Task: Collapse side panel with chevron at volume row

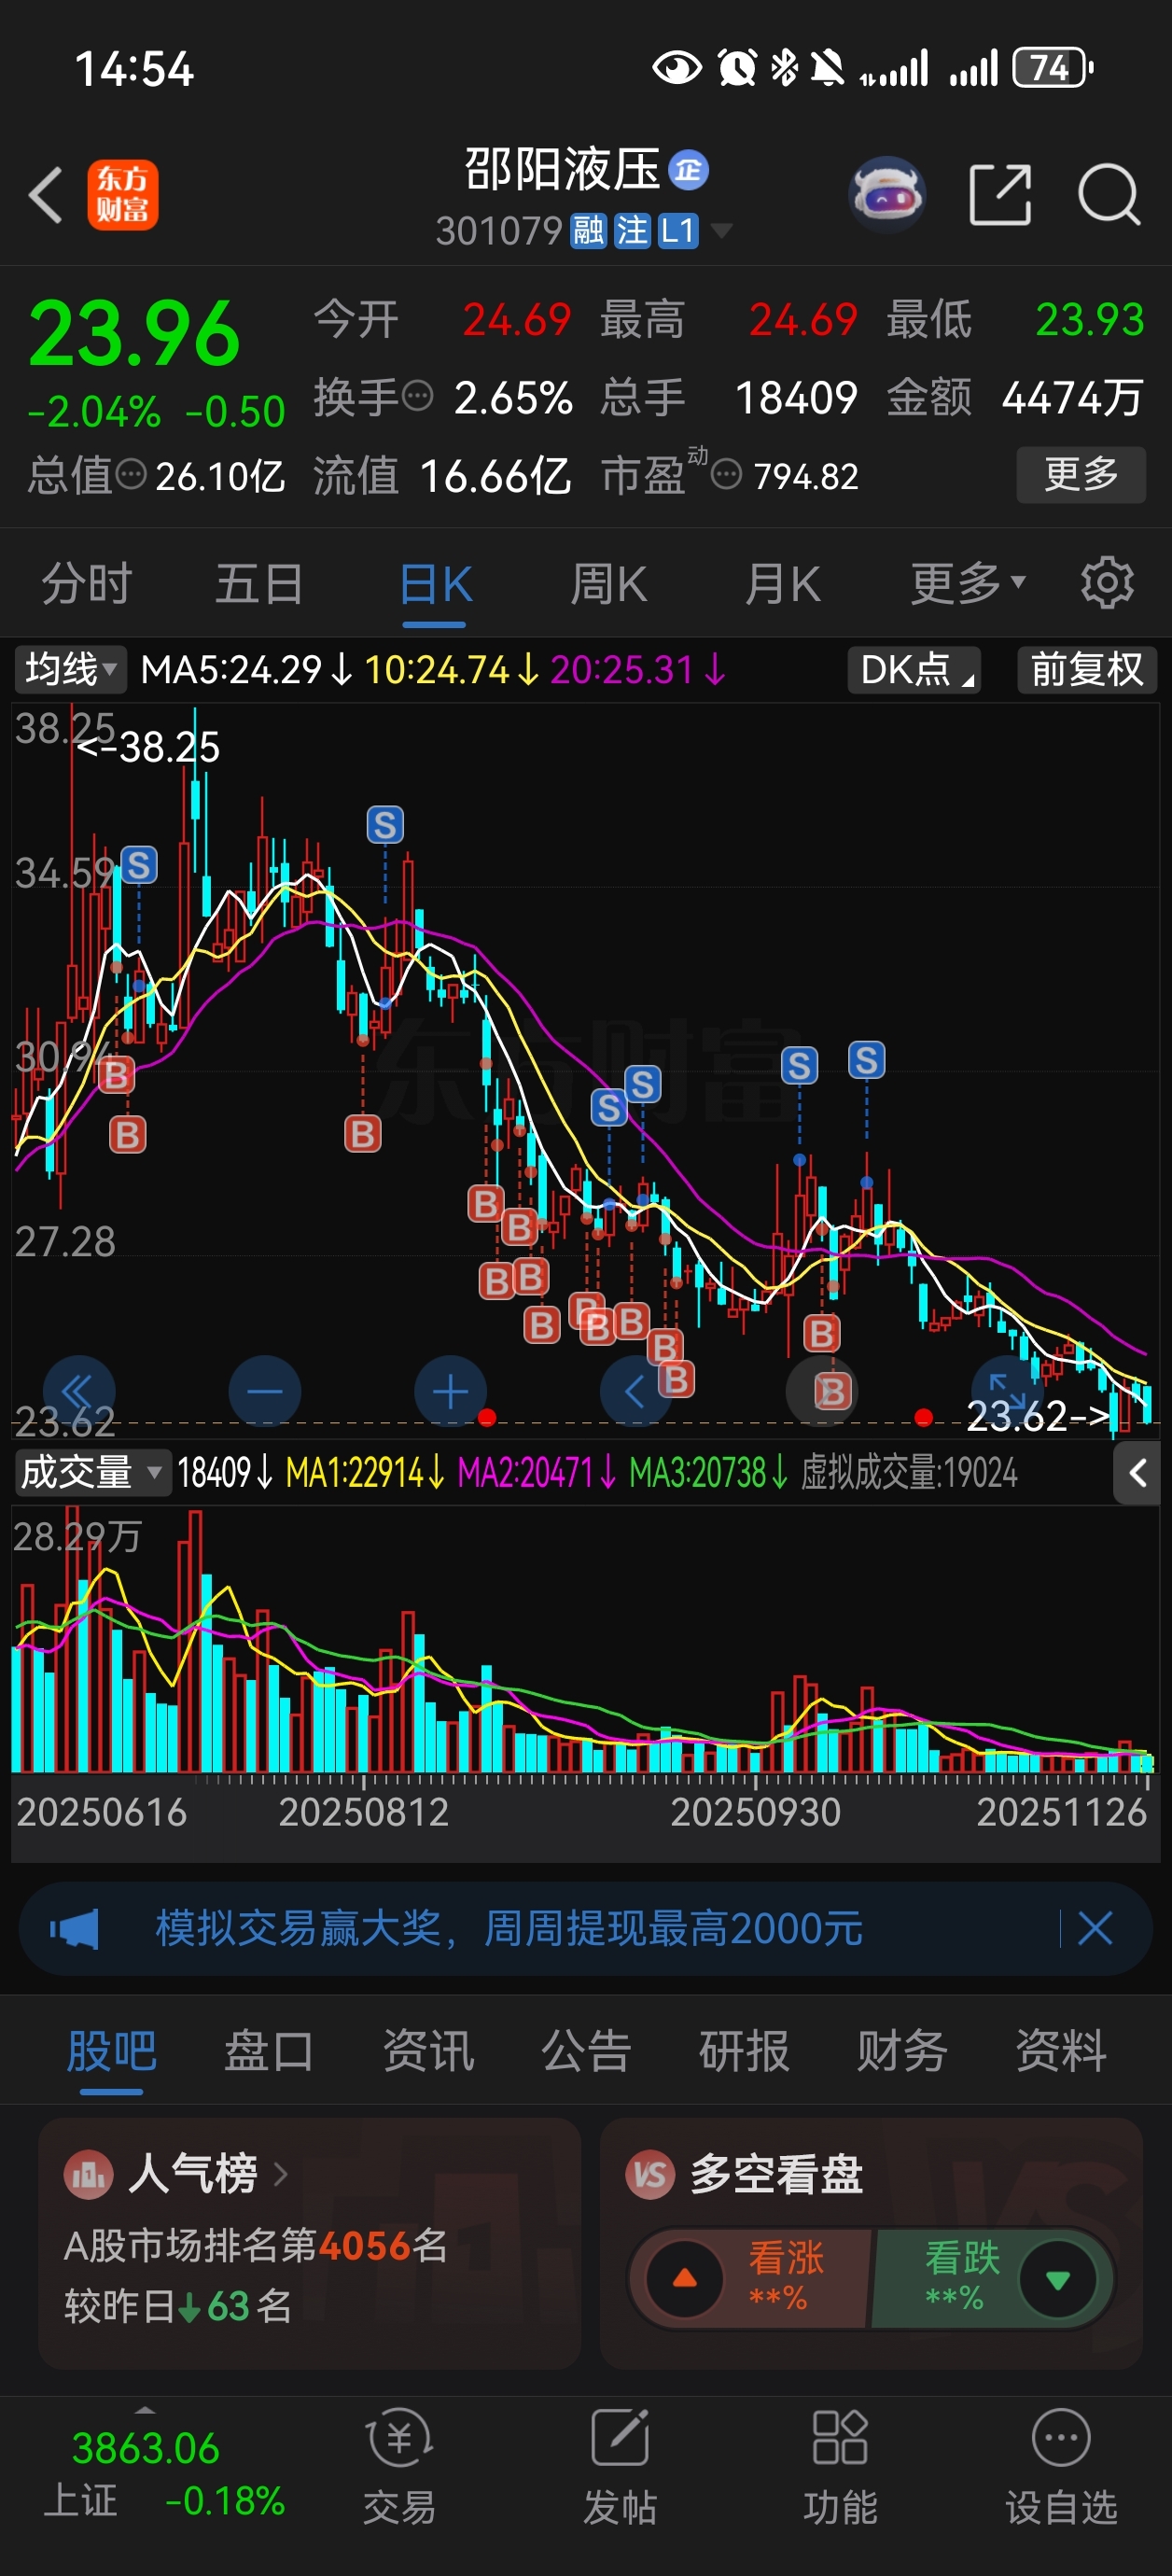Action: coord(1137,1472)
